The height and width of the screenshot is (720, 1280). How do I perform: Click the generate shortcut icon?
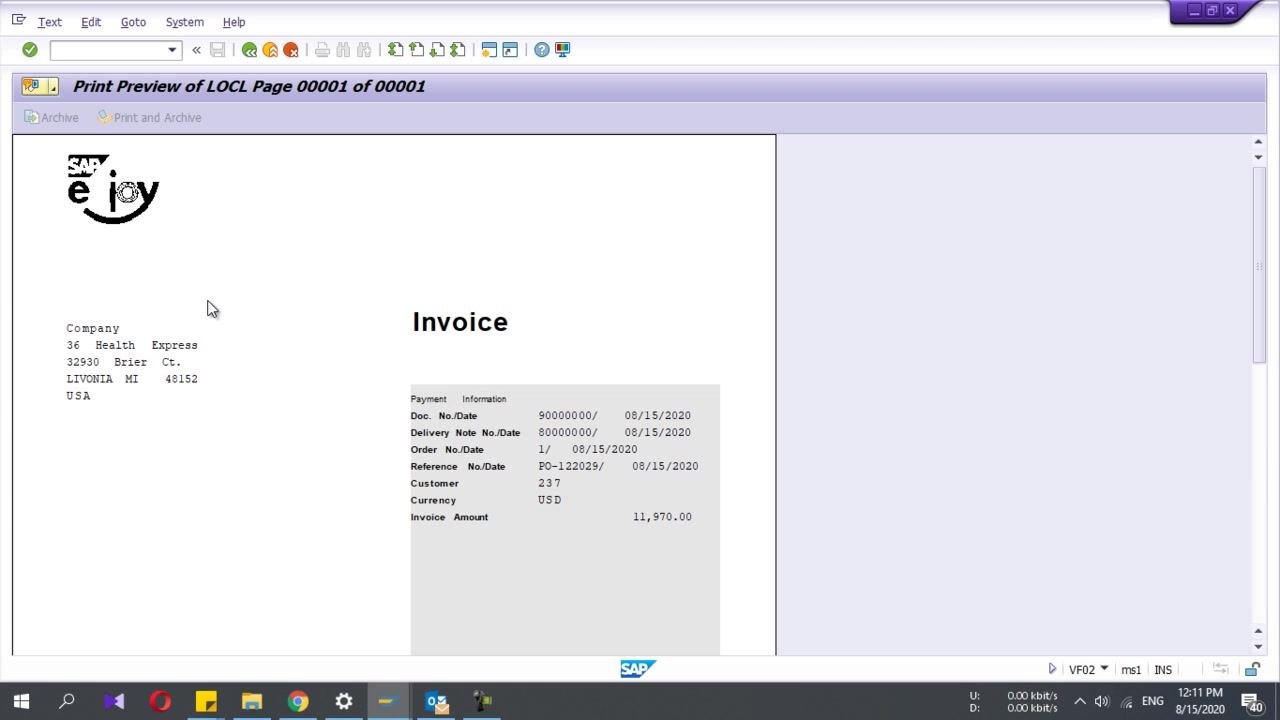[510, 50]
